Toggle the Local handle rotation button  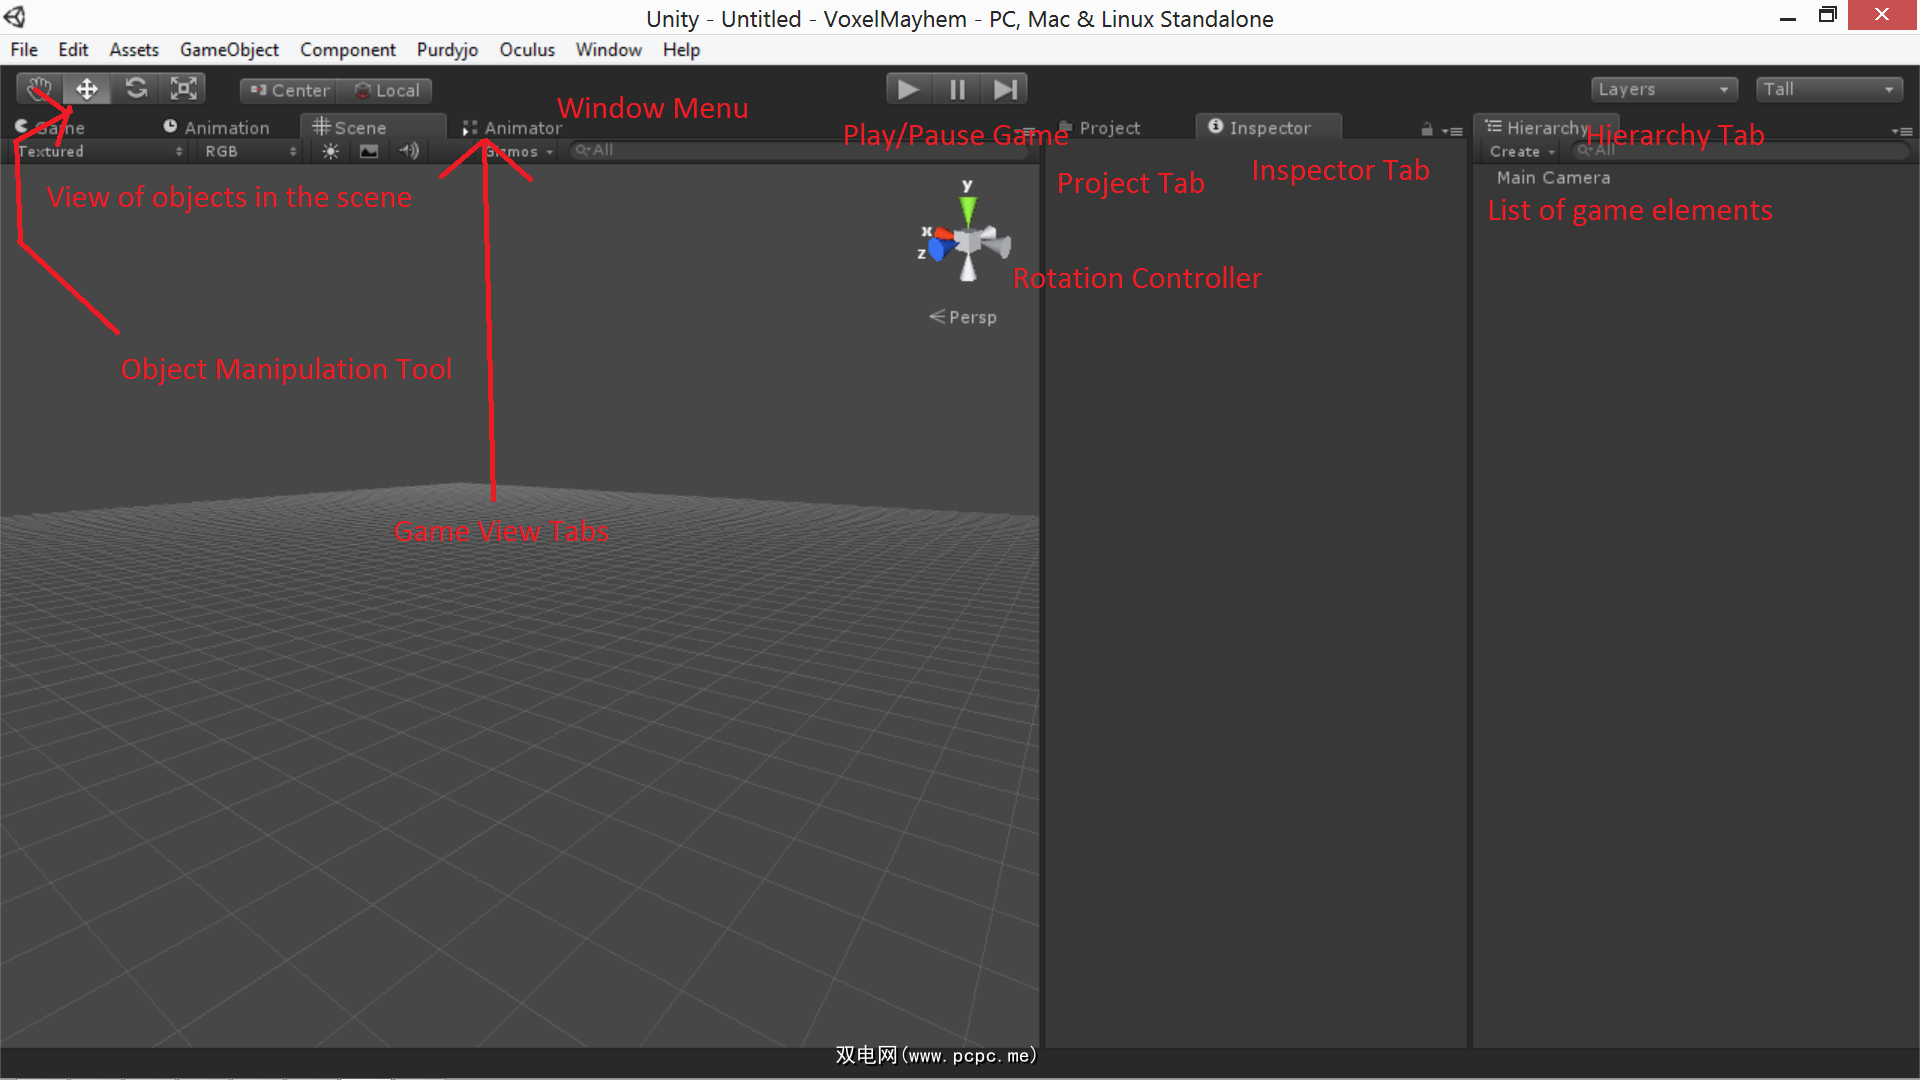click(x=387, y=91)
